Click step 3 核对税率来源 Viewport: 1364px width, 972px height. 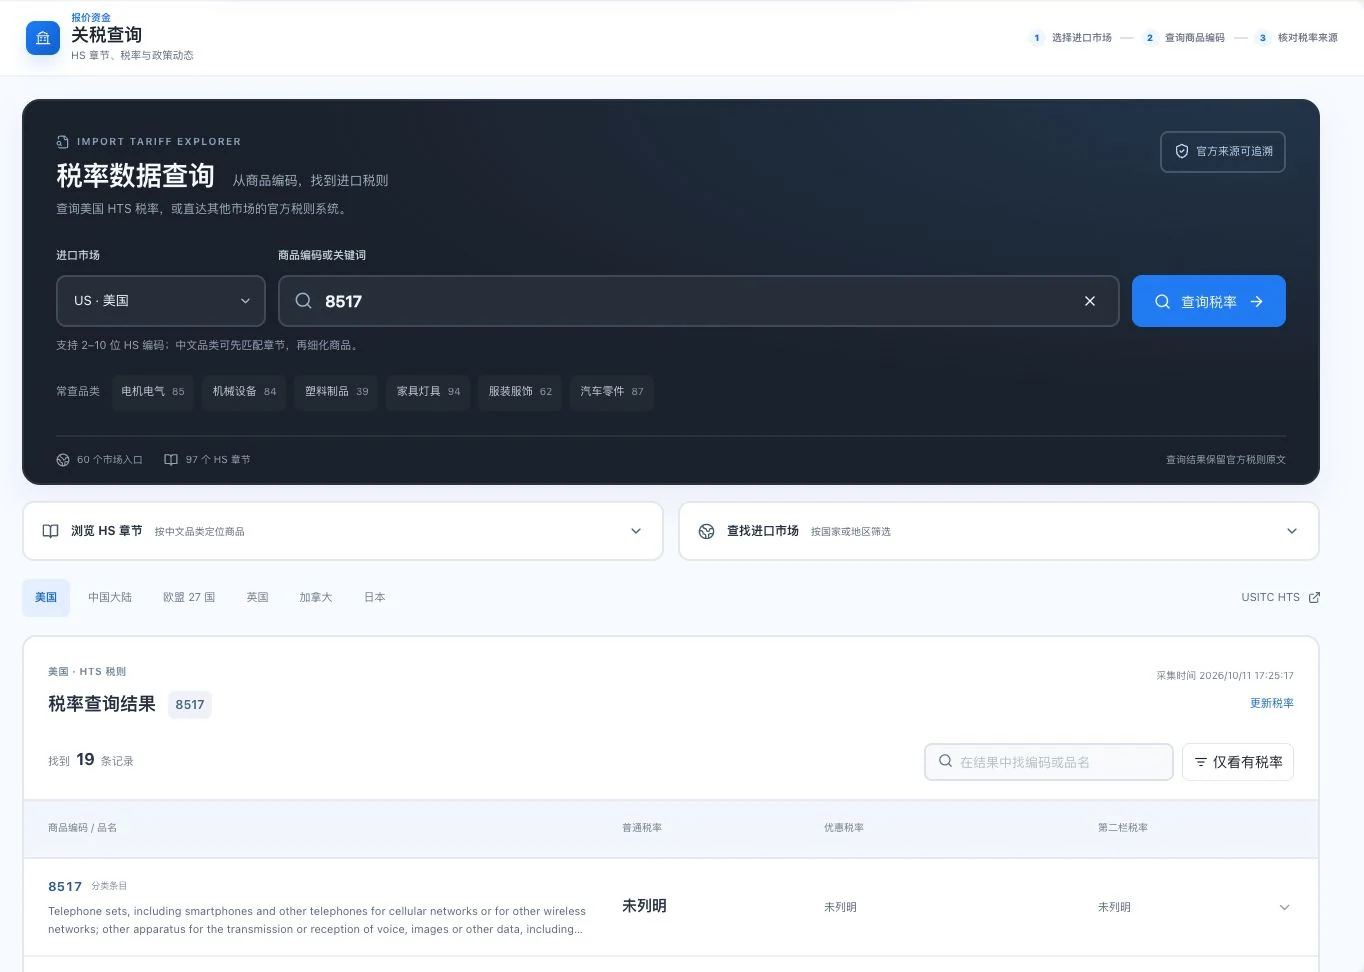pyautogui.click(x=1297, y=38)
